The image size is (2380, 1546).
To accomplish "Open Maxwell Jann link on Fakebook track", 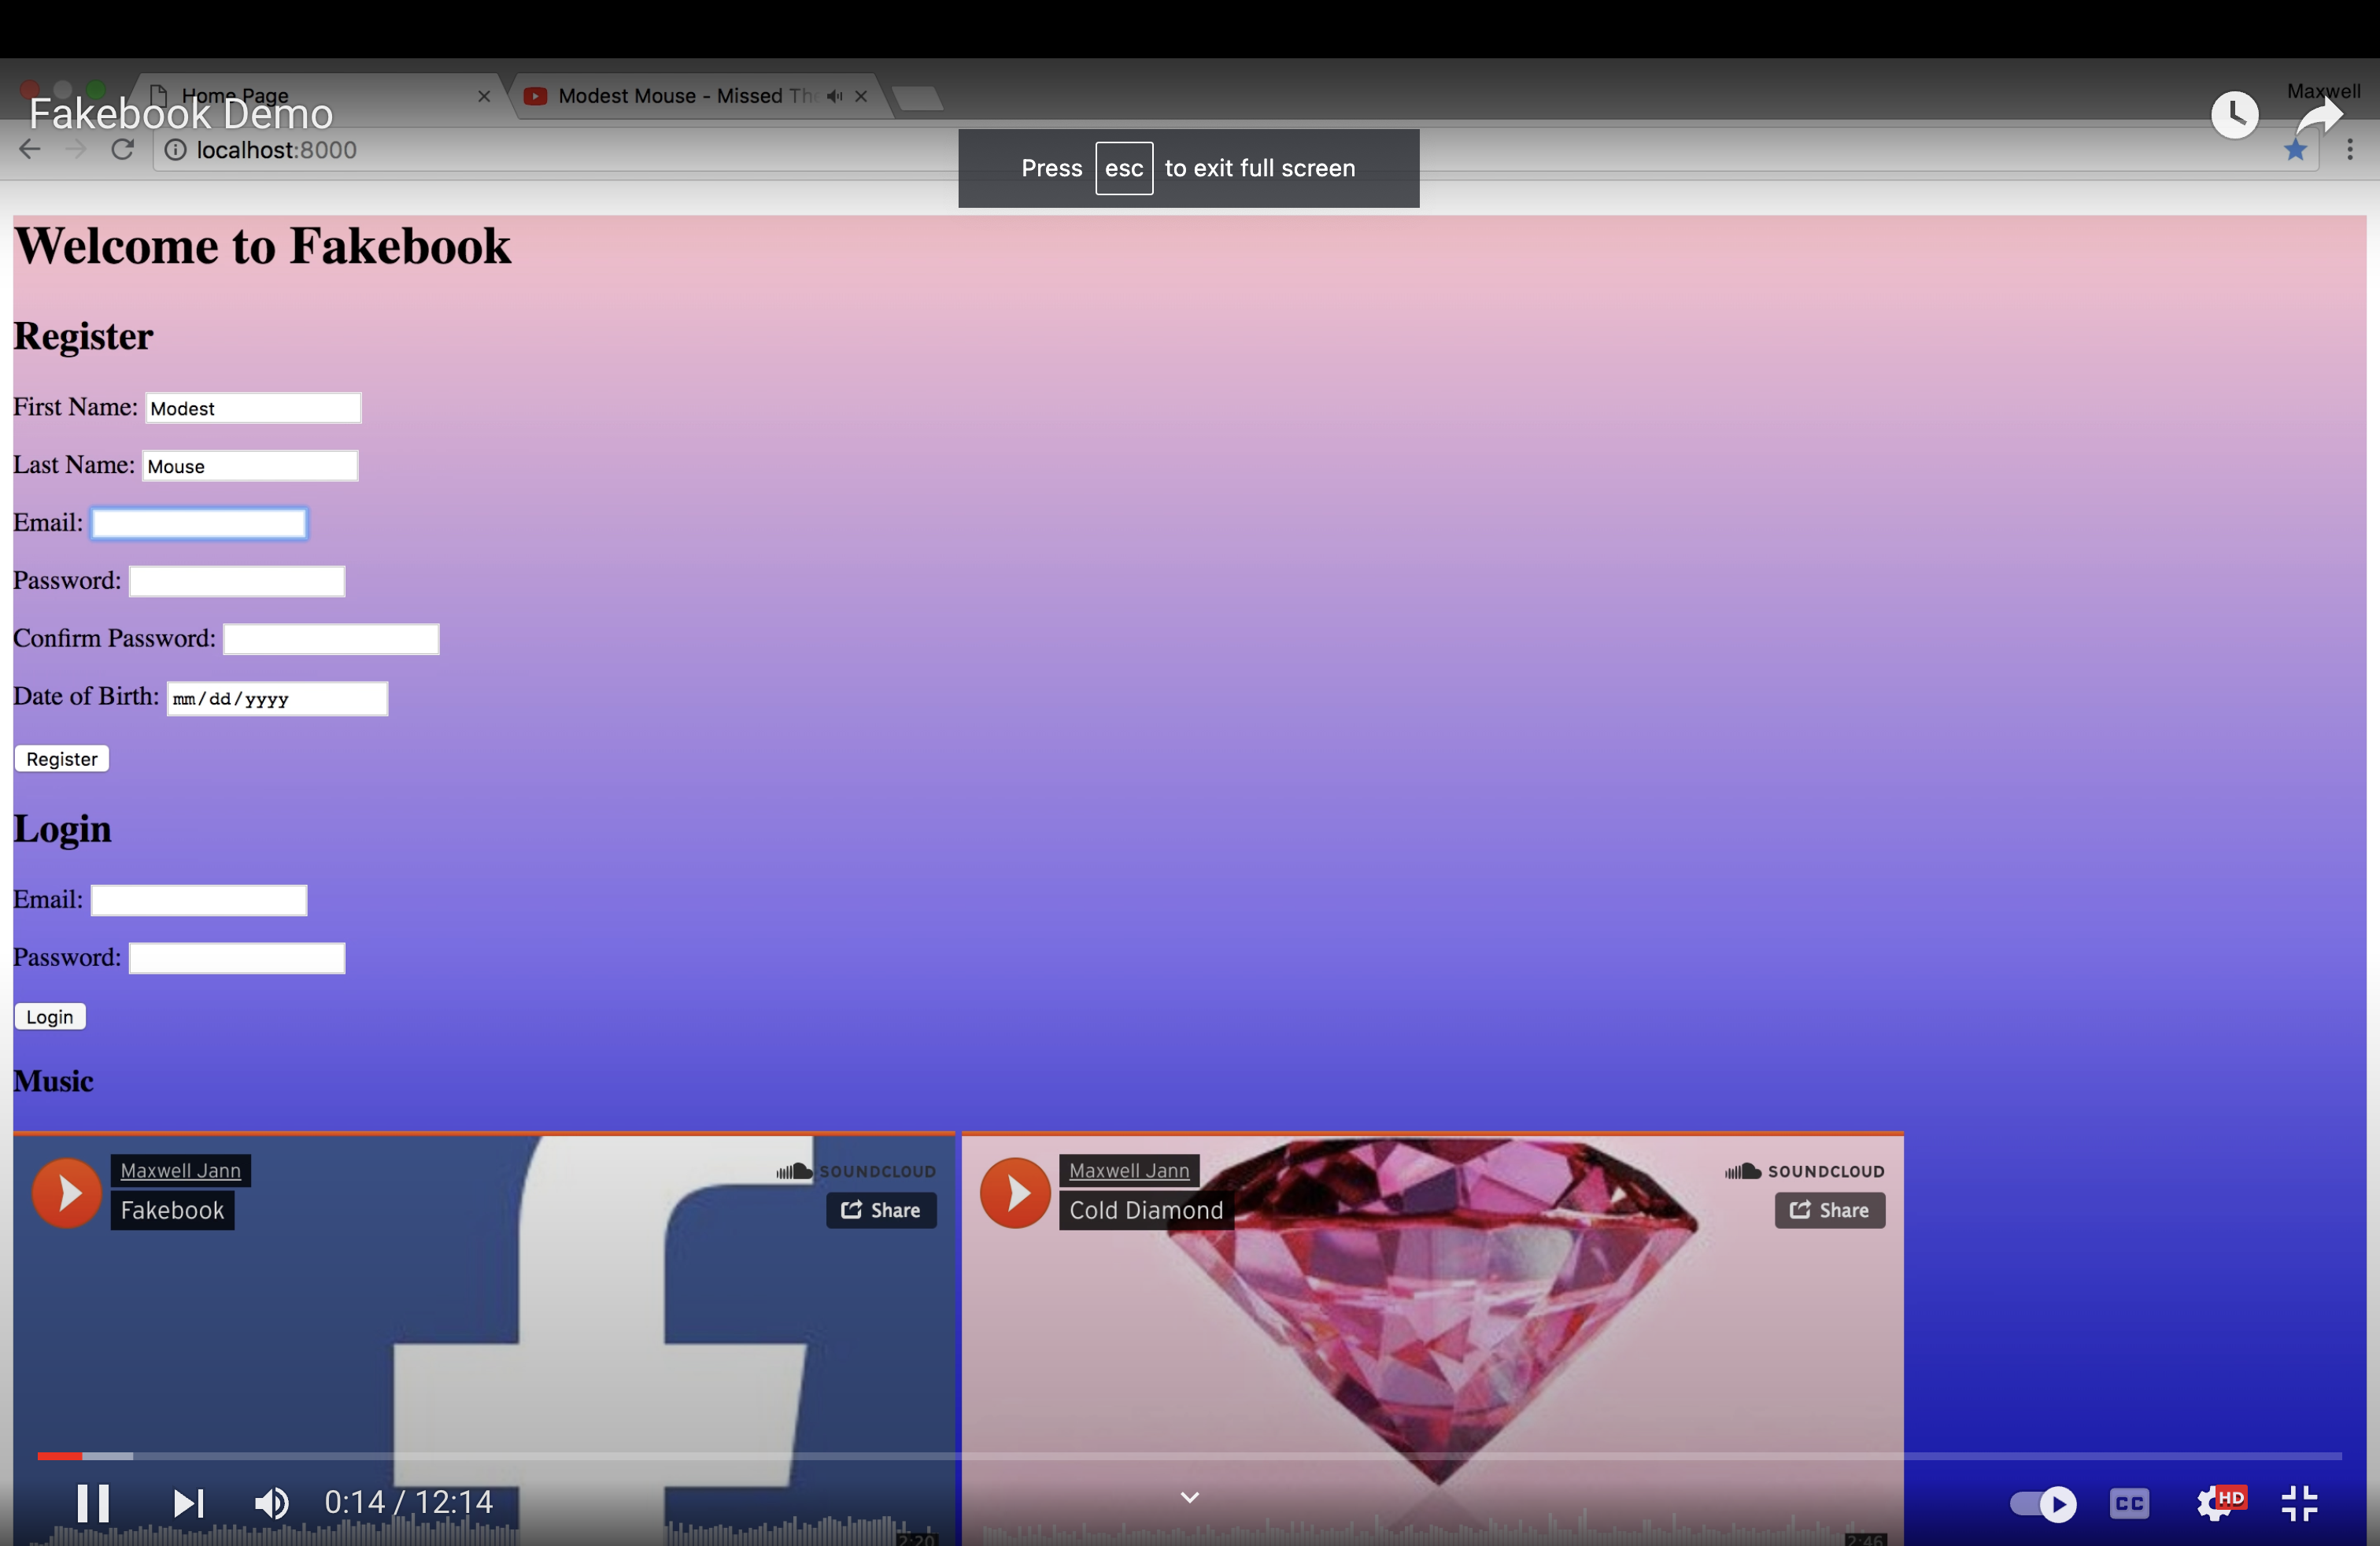I will 181,1171.
